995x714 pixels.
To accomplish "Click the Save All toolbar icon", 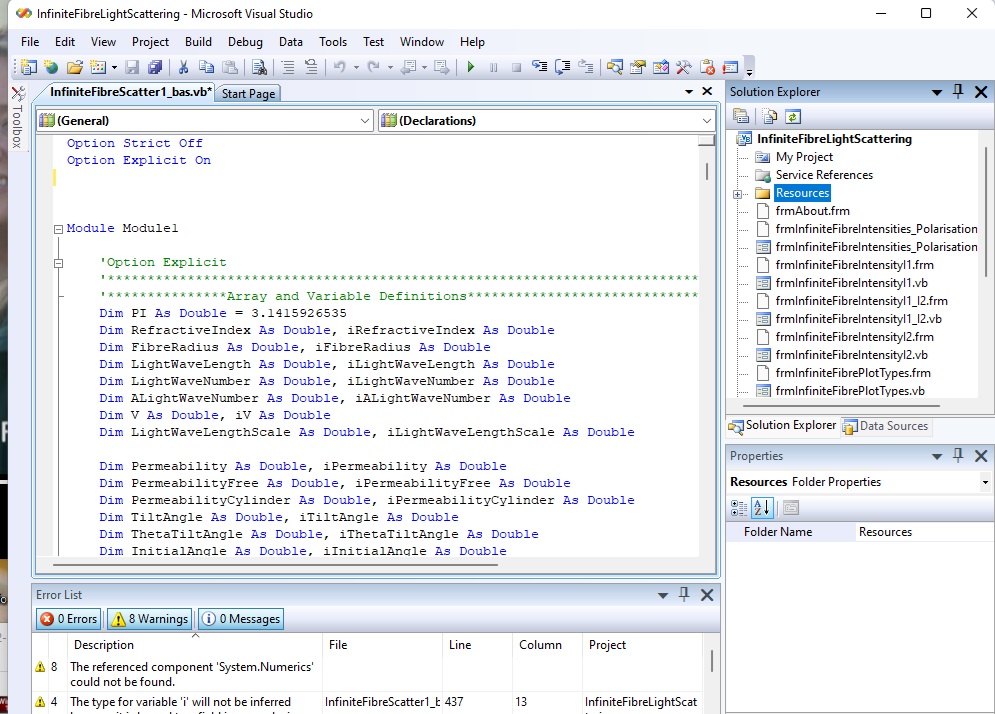I will [x=155, y=67].
